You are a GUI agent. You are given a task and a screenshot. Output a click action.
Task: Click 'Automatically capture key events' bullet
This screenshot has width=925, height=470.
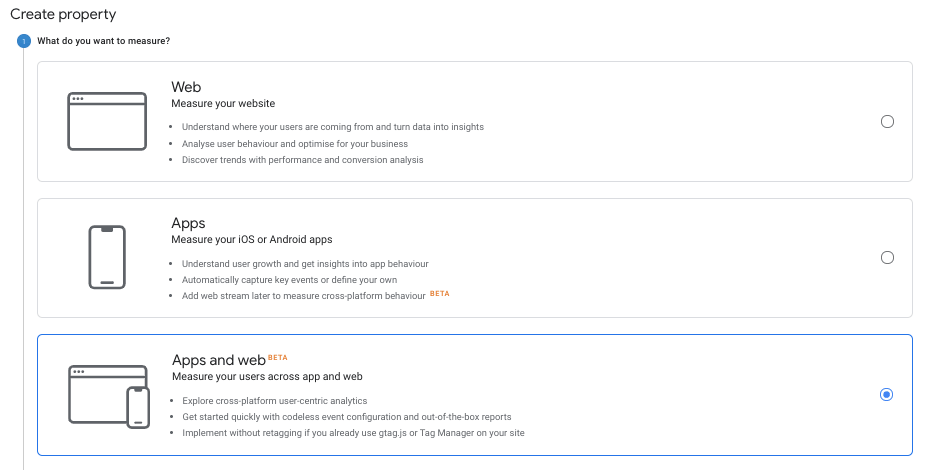click(x=290, y=280)
